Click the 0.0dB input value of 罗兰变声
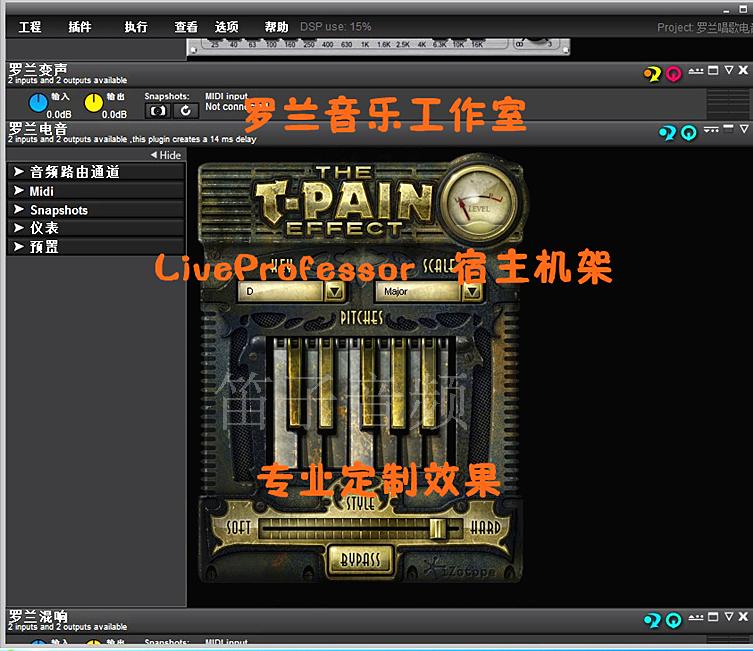The width and height of the screenshot is (753, 651). [59, 115]
